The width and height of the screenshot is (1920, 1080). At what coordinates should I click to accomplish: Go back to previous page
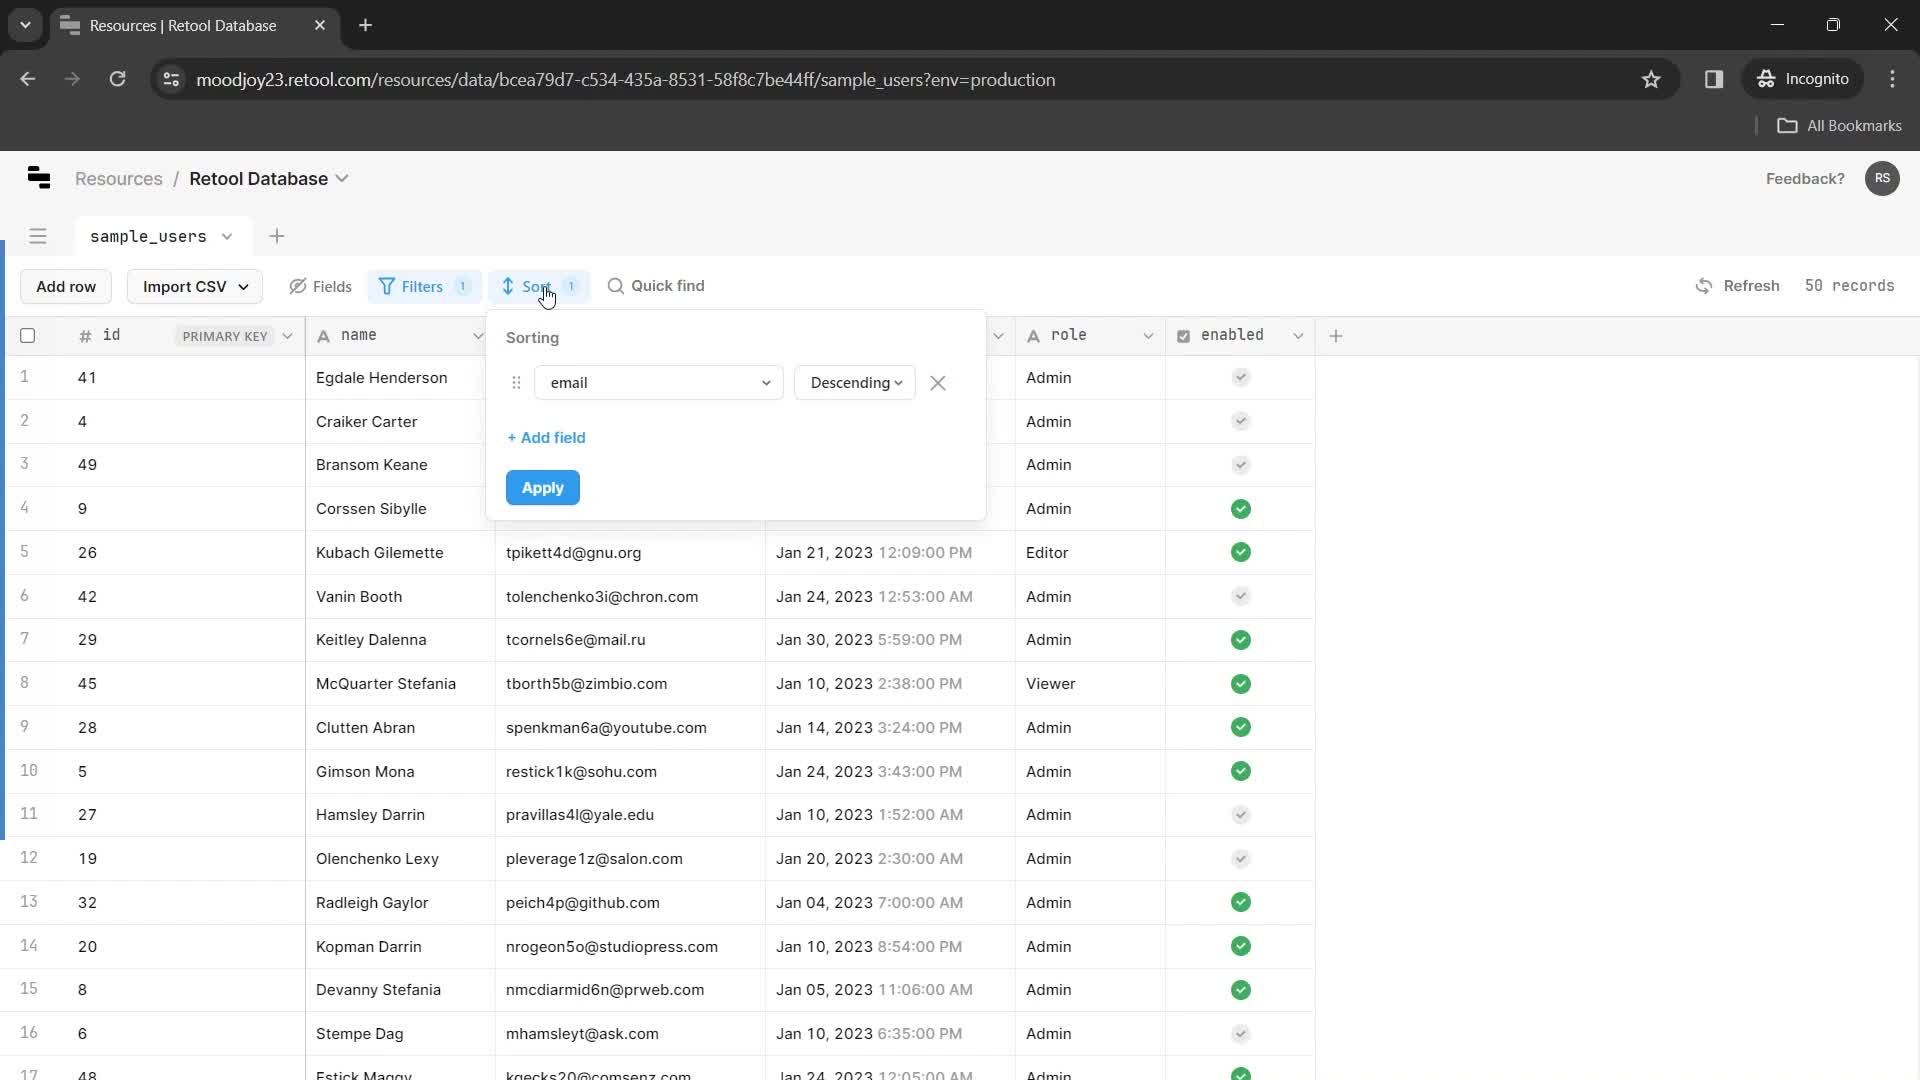[28, 79]
